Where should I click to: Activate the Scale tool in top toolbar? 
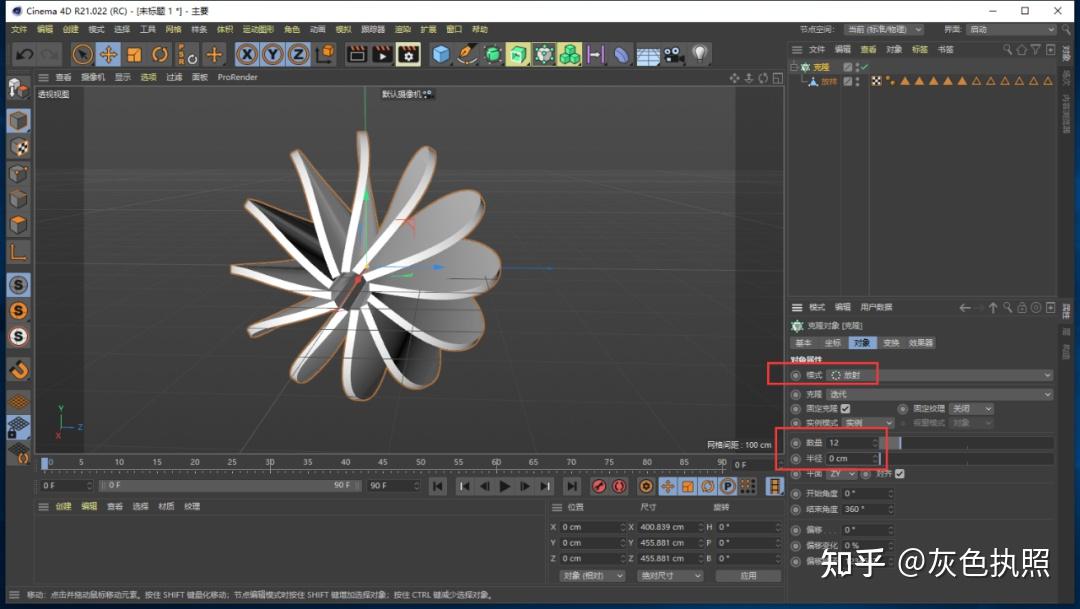134,54
